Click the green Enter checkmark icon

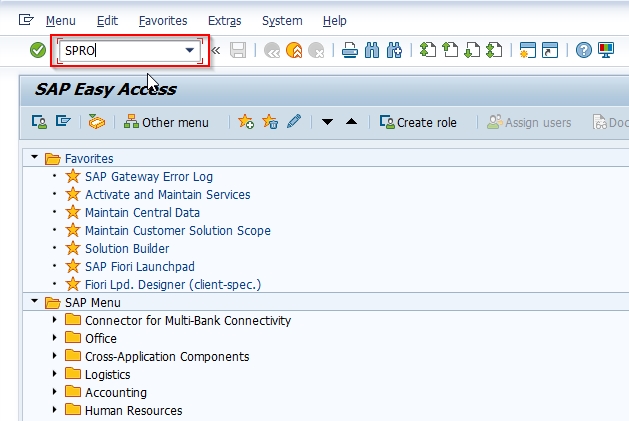38,51
